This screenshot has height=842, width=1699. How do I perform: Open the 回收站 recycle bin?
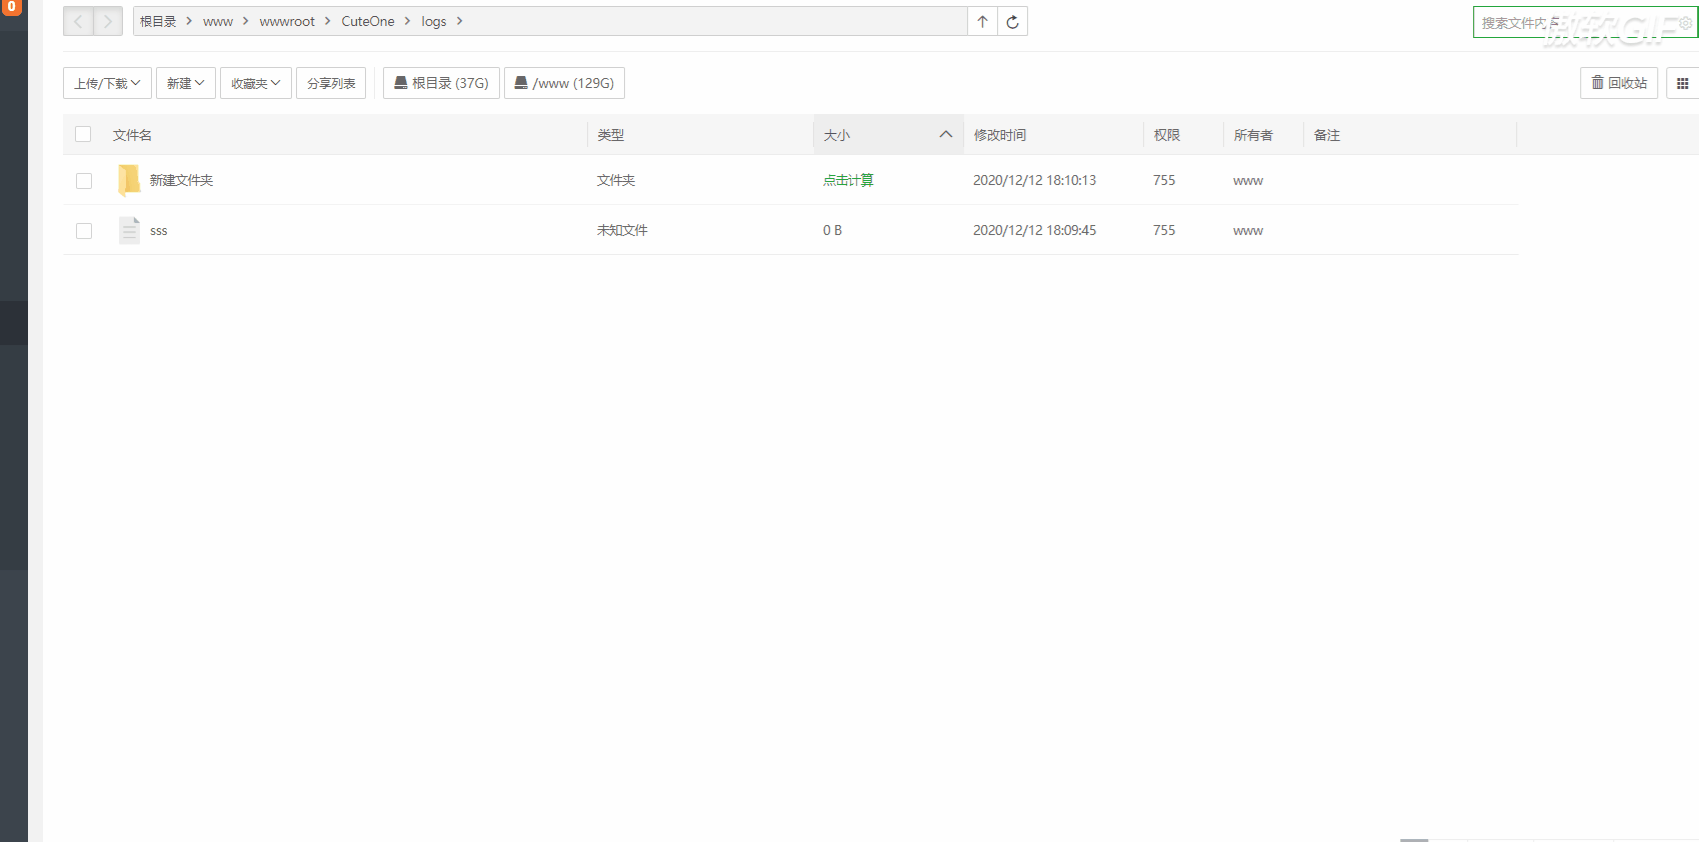click(x=1619, y=83)
